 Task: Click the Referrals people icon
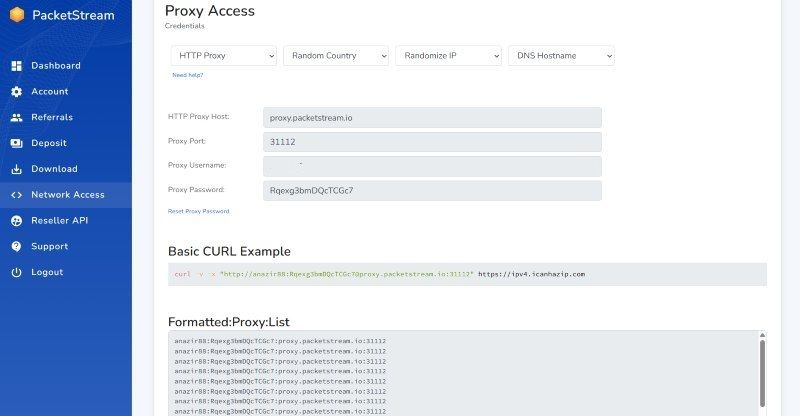click(x=16, y=117)
